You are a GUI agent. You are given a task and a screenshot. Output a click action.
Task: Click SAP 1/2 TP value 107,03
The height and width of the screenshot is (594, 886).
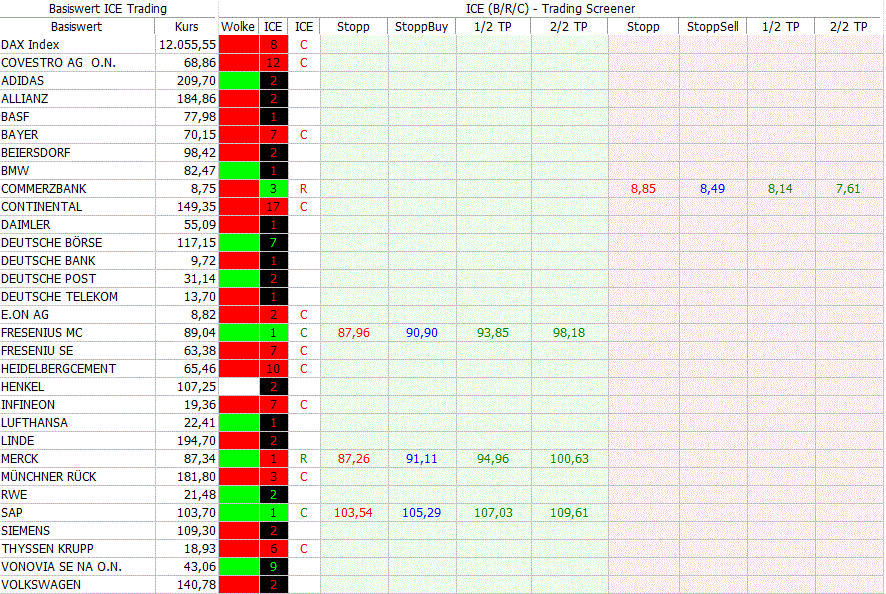click(493, 513)
